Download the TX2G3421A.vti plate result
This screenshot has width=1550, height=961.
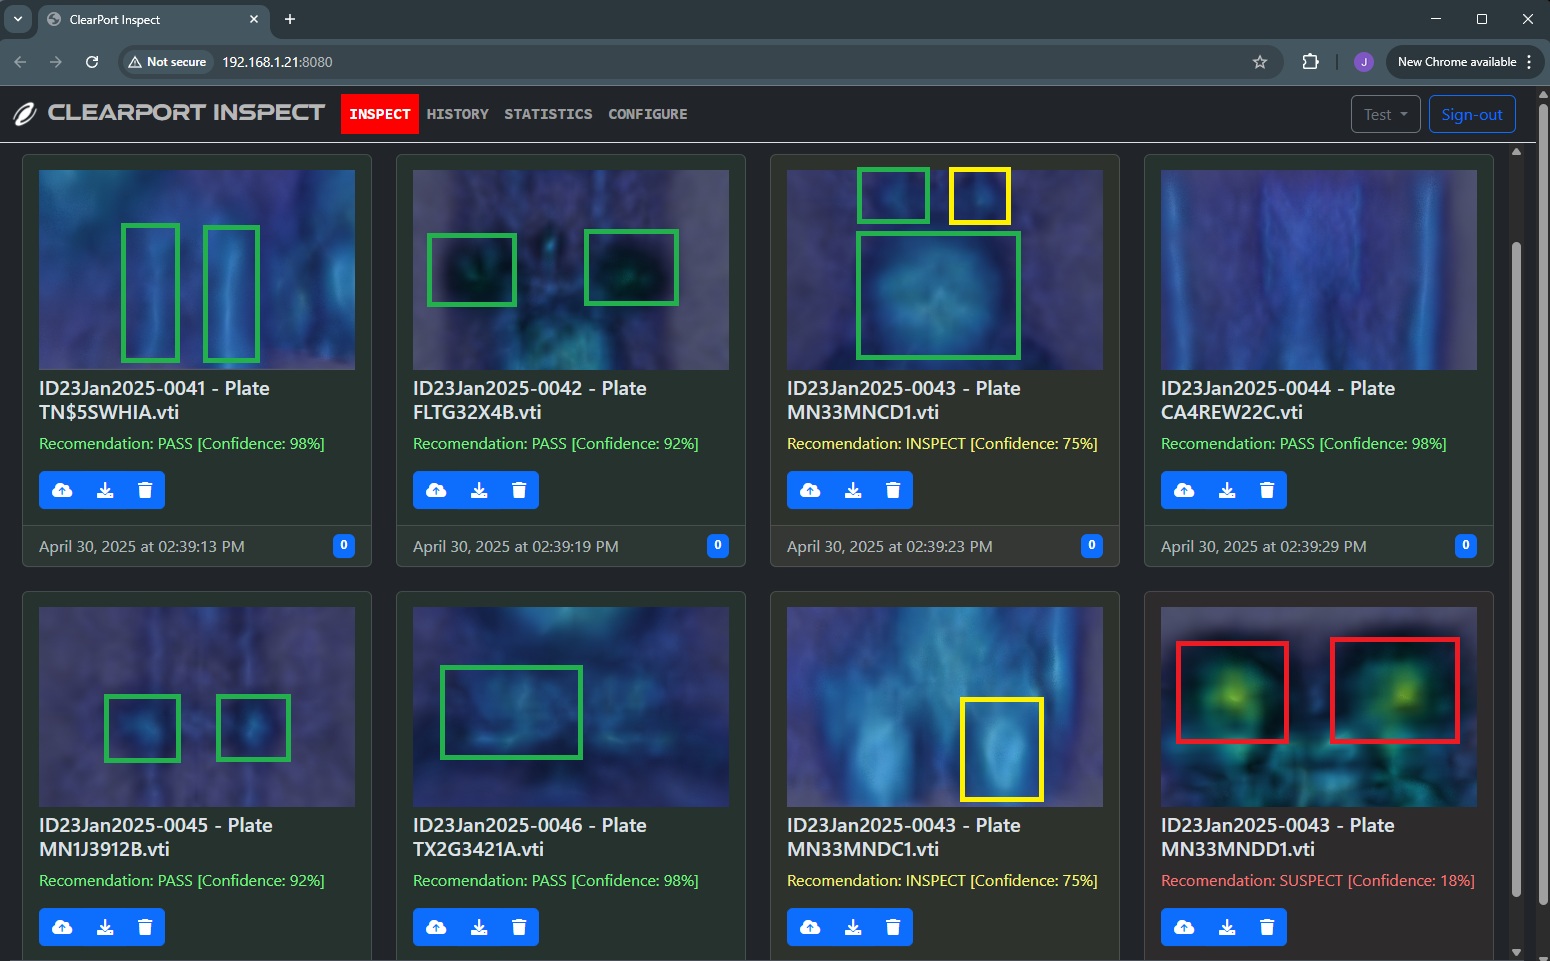(x=479, y=927)
